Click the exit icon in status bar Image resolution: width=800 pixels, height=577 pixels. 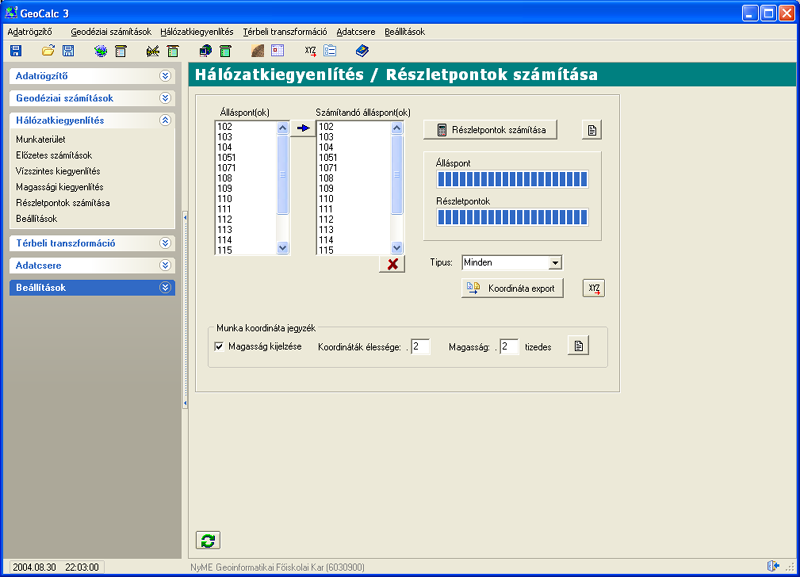773,566
